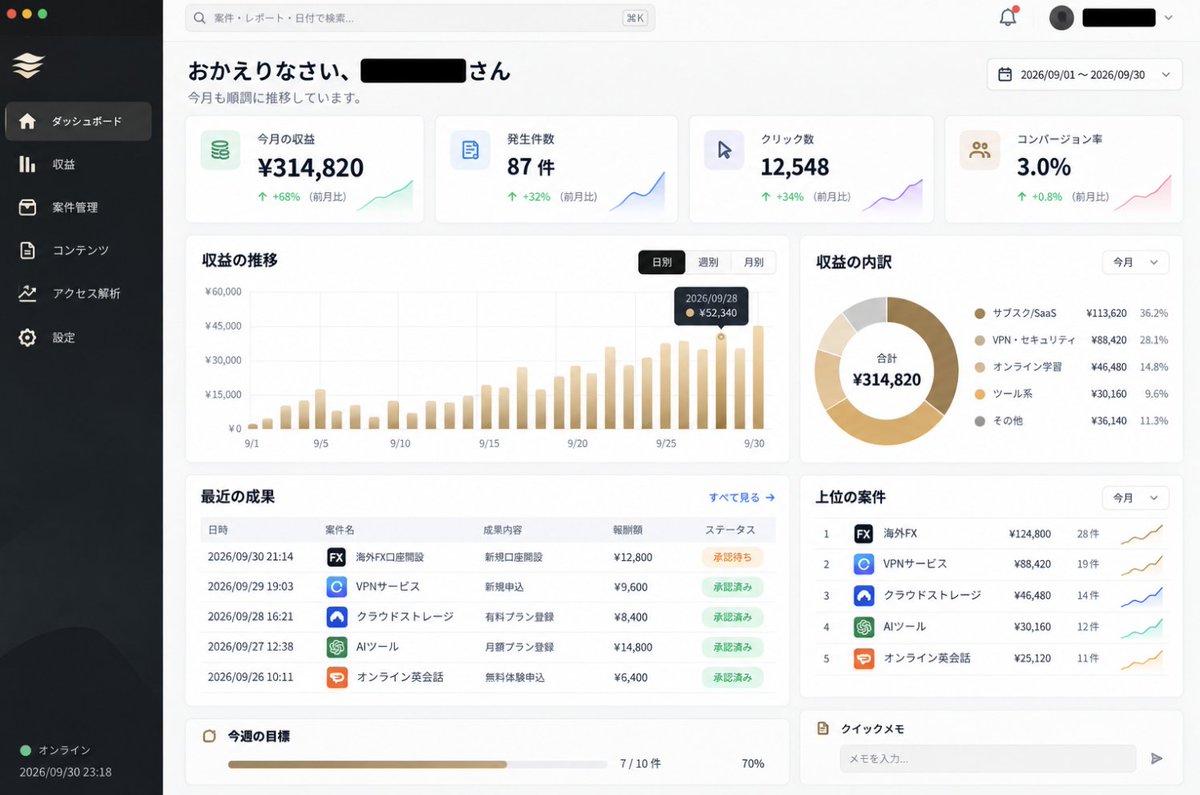Click the calendar icon in the date range
Screen dimensions: 1200x795
tap(1005, 75)
